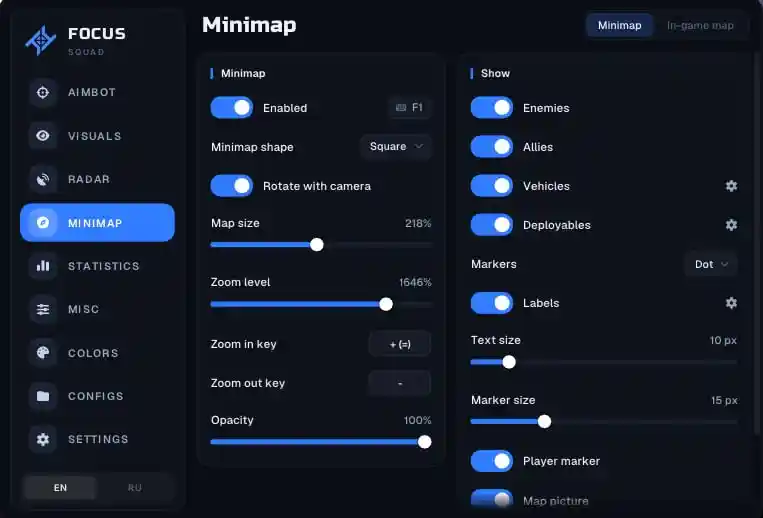Image resolution: width=763 pixels, height=518 pixels.
Task: Click the F1 hotkey bind field
Action: (410, 107)
